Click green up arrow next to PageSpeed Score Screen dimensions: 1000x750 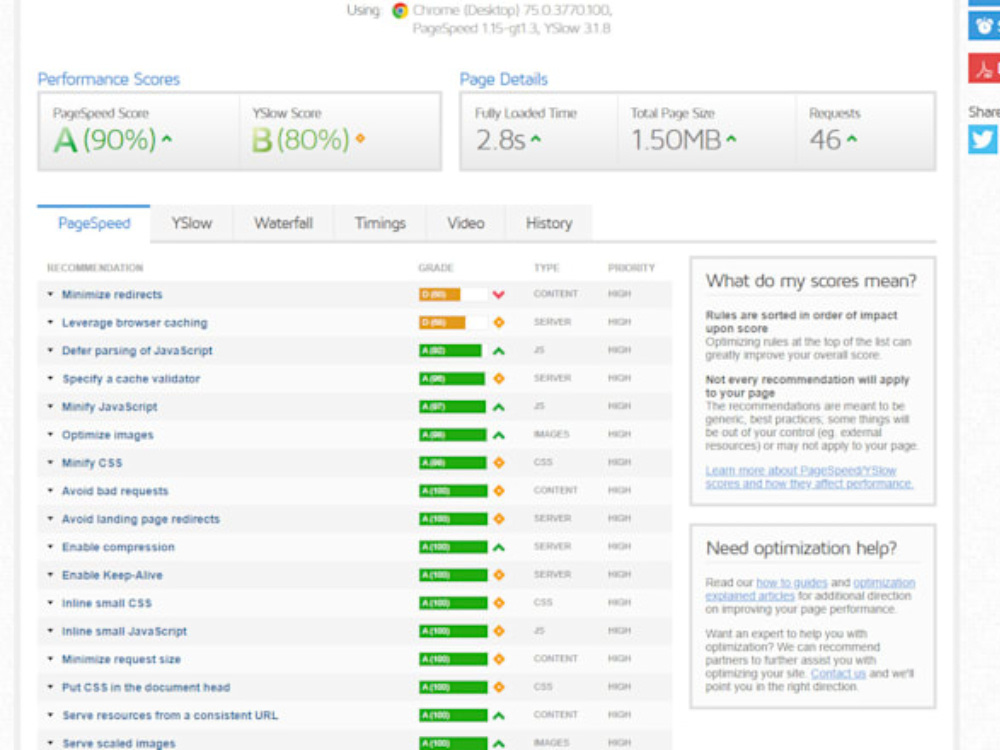click(x=167, y=138)
